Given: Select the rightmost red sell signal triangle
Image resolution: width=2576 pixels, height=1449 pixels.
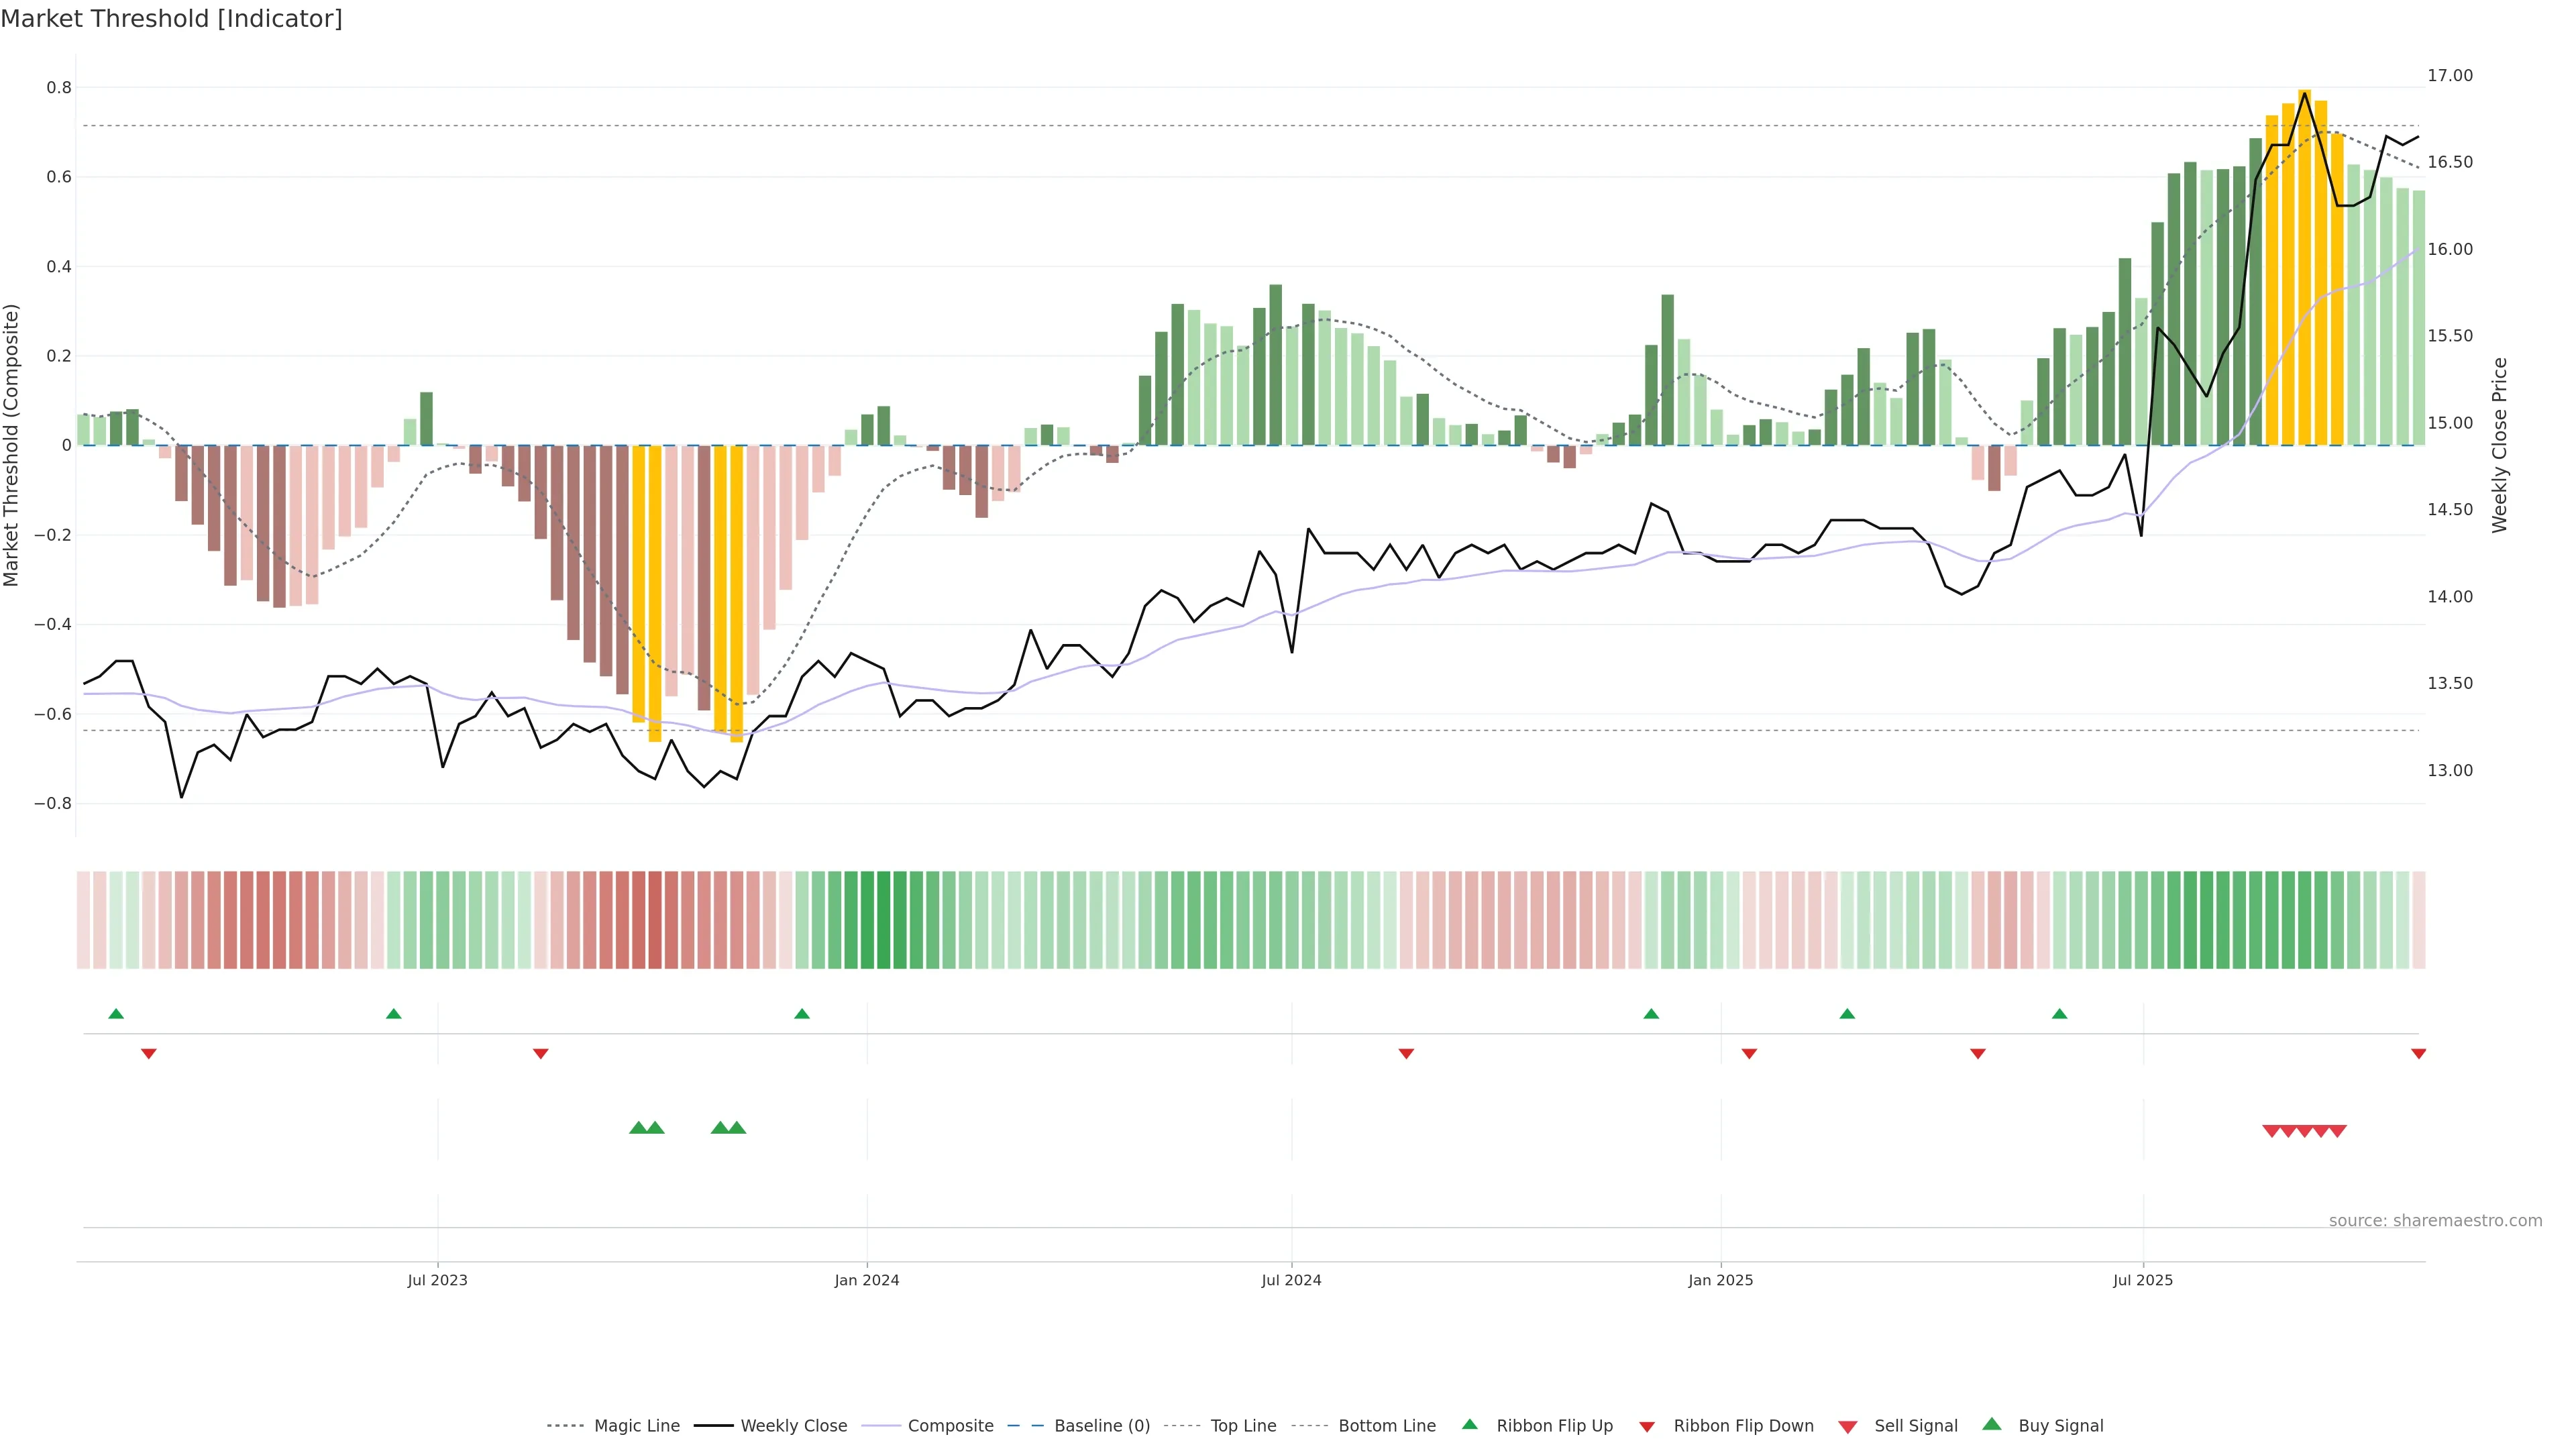Looking at the screenshot, I should coord(2338,1131).
